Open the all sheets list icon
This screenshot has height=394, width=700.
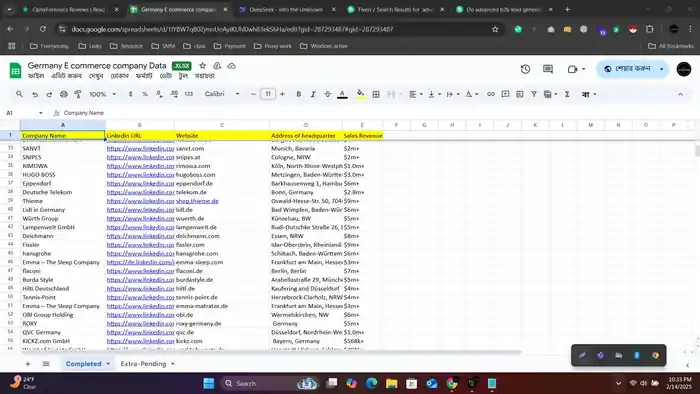coord(46,364)
